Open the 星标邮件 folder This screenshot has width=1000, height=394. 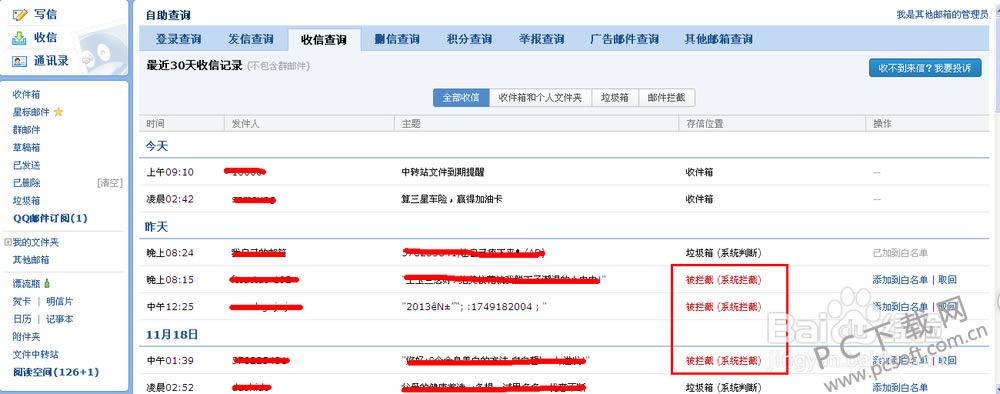[x=31, y=112]
